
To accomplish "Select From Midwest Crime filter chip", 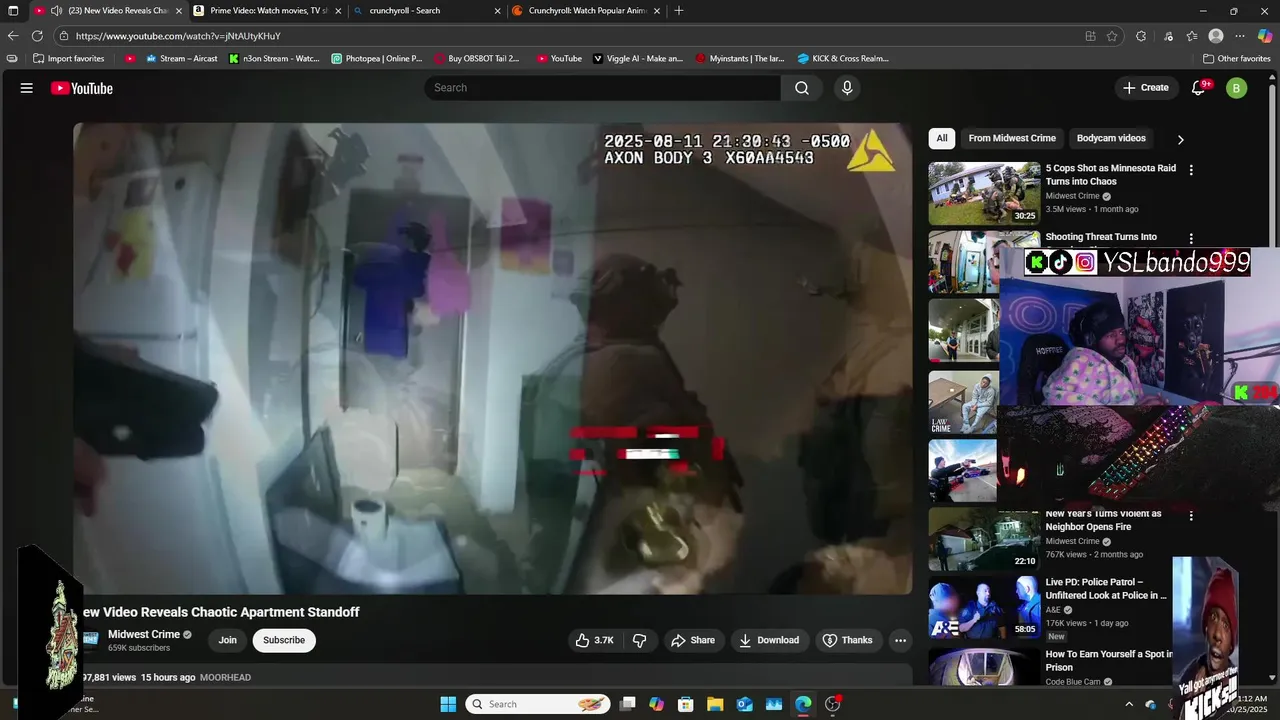I will [1012, 138].
